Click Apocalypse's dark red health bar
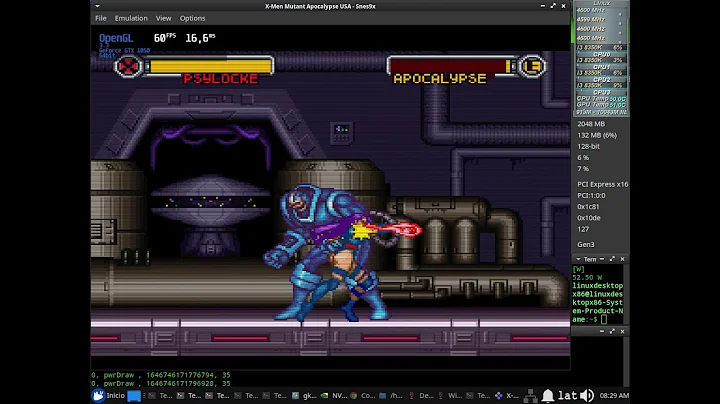The height and width of the screenshot is (404, 720). [448, 67]
